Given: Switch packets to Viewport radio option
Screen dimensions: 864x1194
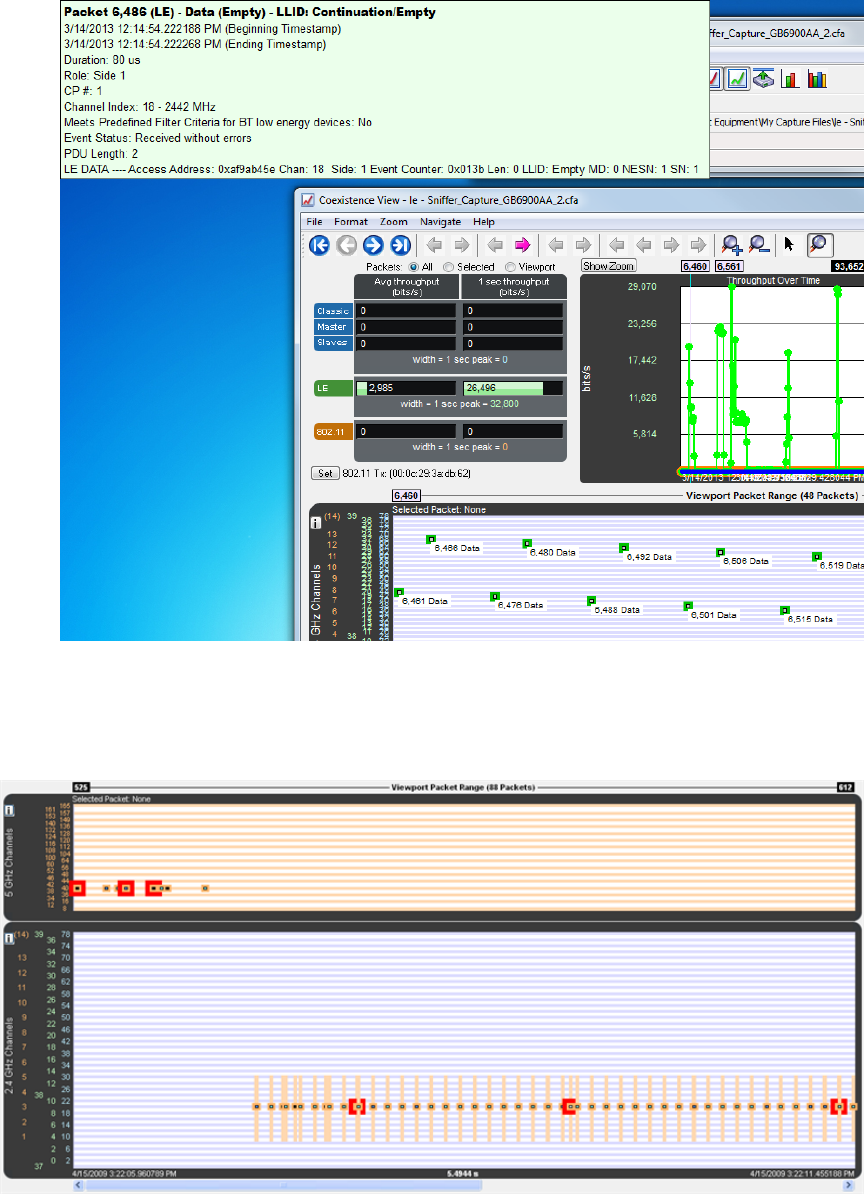Looking at the screenshot, I should [511, 267].
